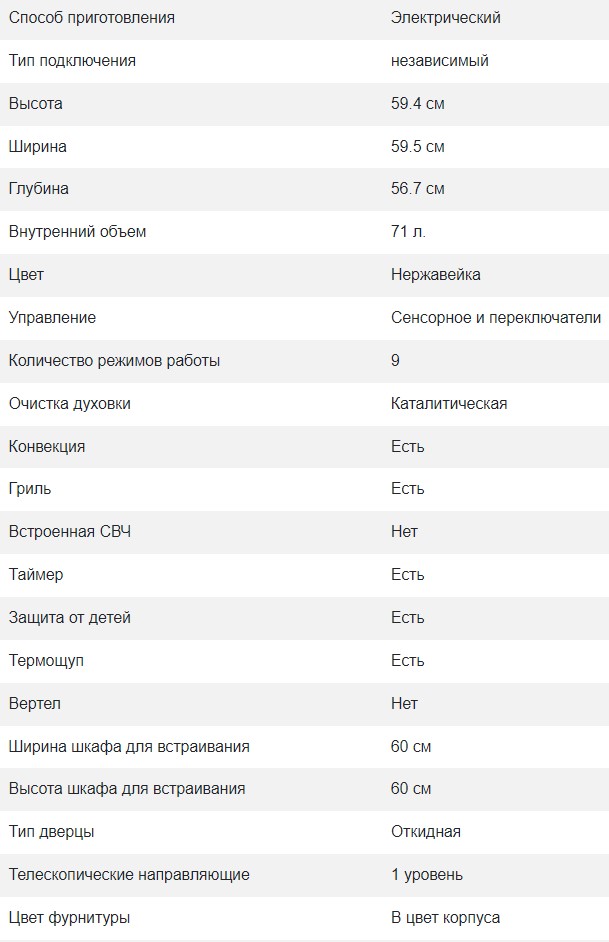Image resolution: width=609 pixels, height=942 pixels.
Task: Click the 'Встроенная СВЧ' label
Action: pyautogui.click(x=69, y=532)
